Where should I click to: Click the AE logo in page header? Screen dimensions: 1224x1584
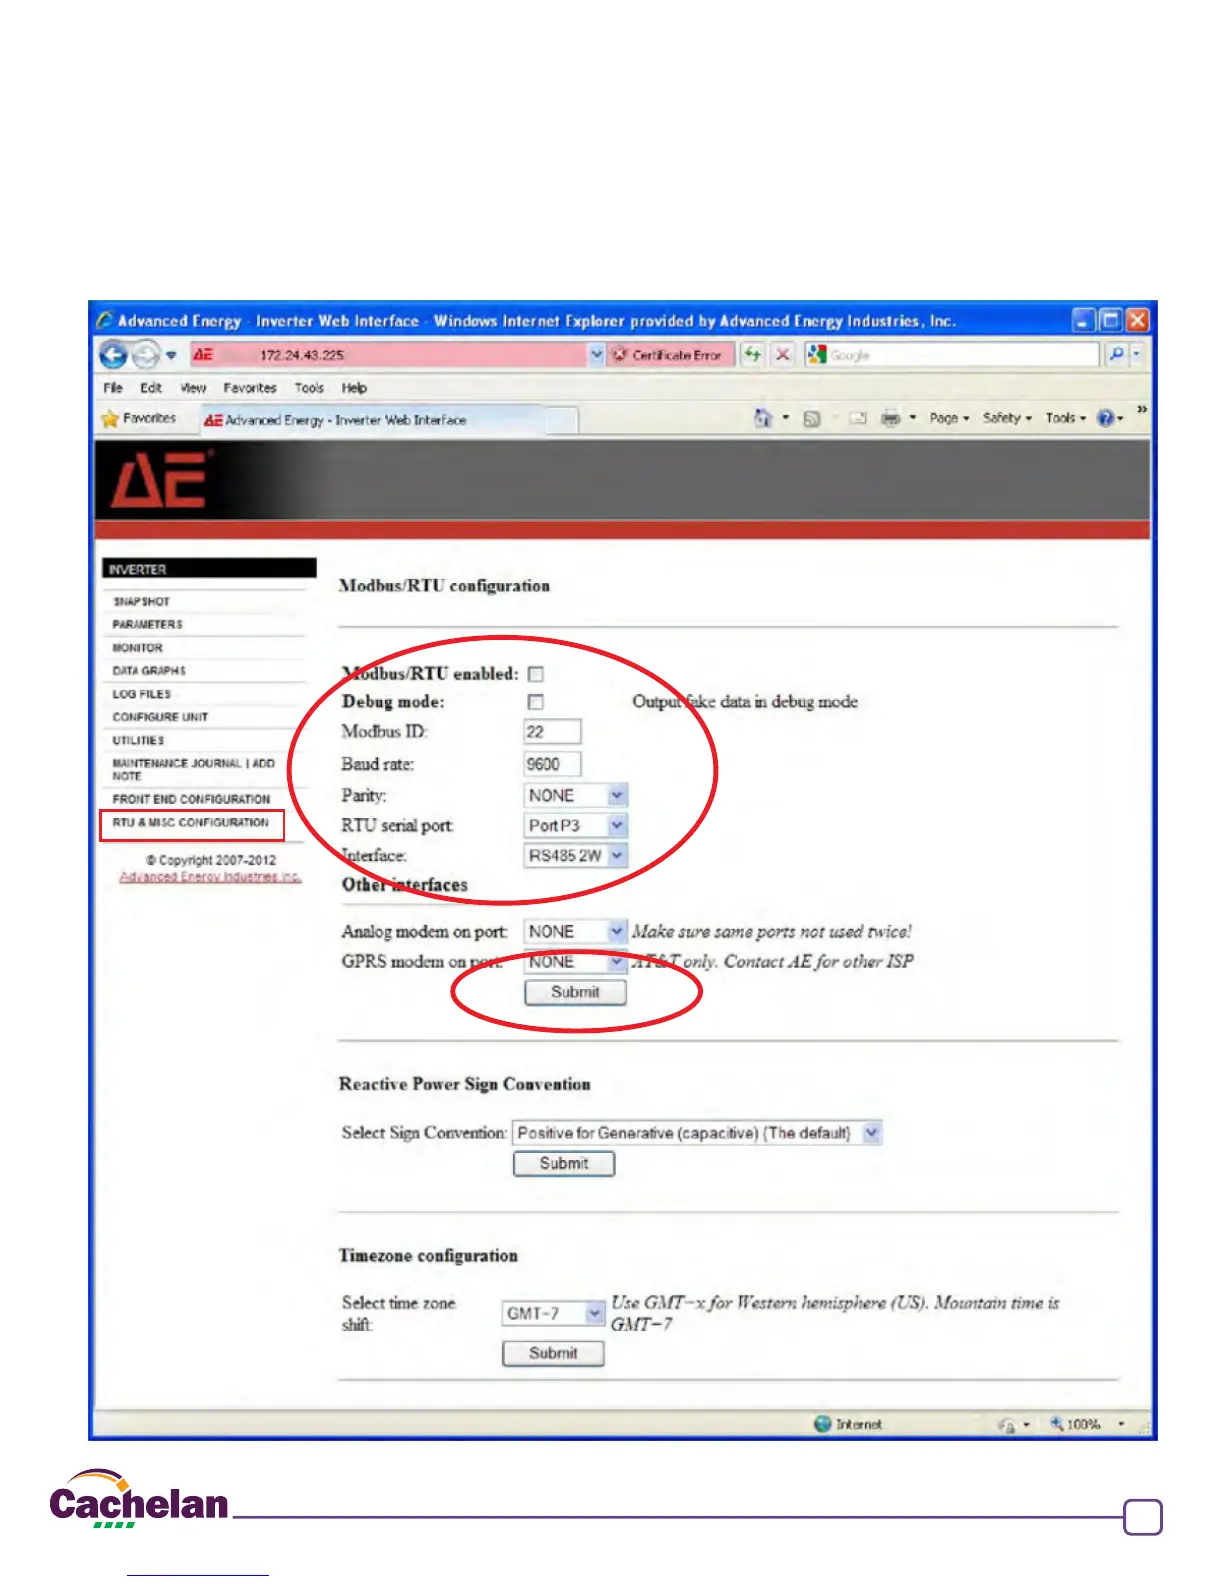click(160, 479)
